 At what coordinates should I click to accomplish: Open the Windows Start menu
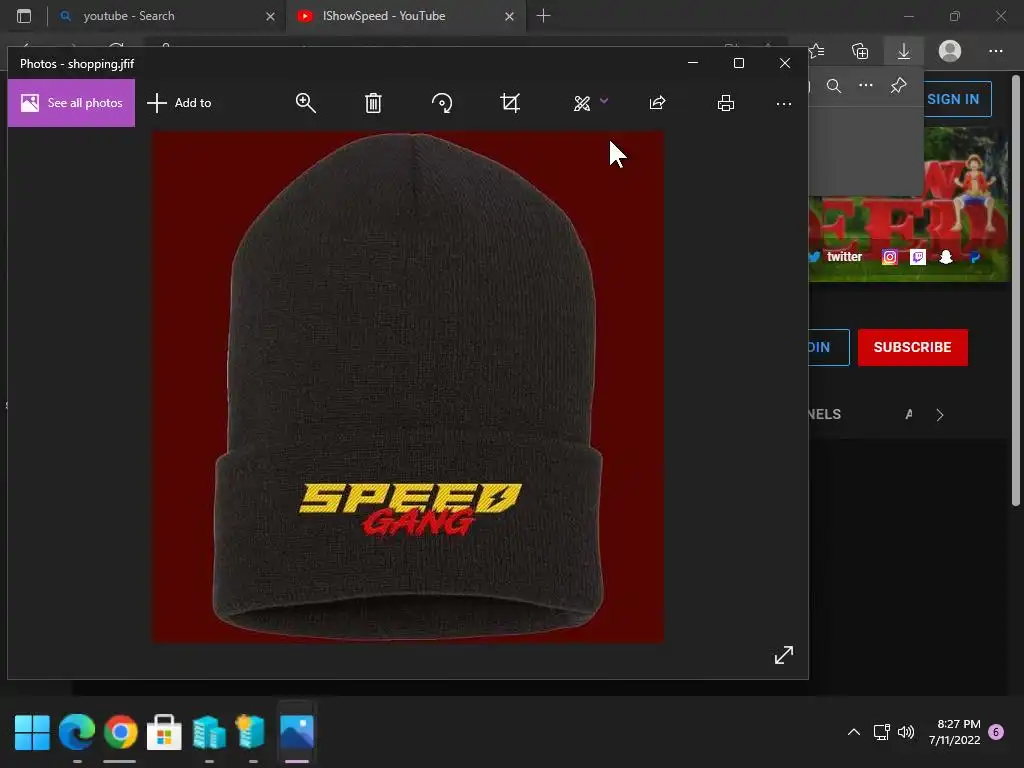(x=32, y=732)
